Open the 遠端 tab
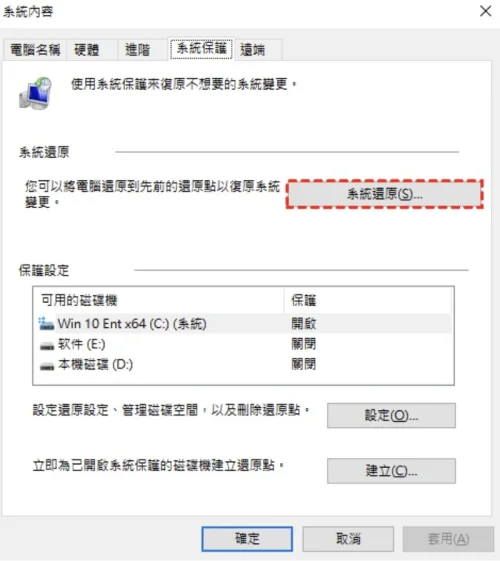This screenshot has width=500, height=561. pos(253,49)
